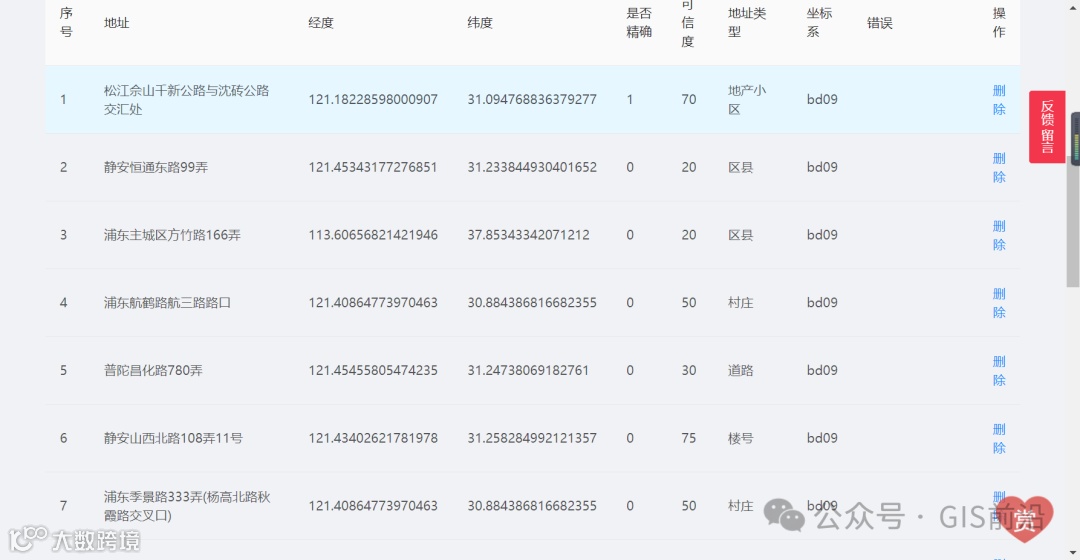Viewport: 1080px width, 560px height.
Task: Delete row 5 普陀昌化路780弄 entry
Action: tap(999, 371)
